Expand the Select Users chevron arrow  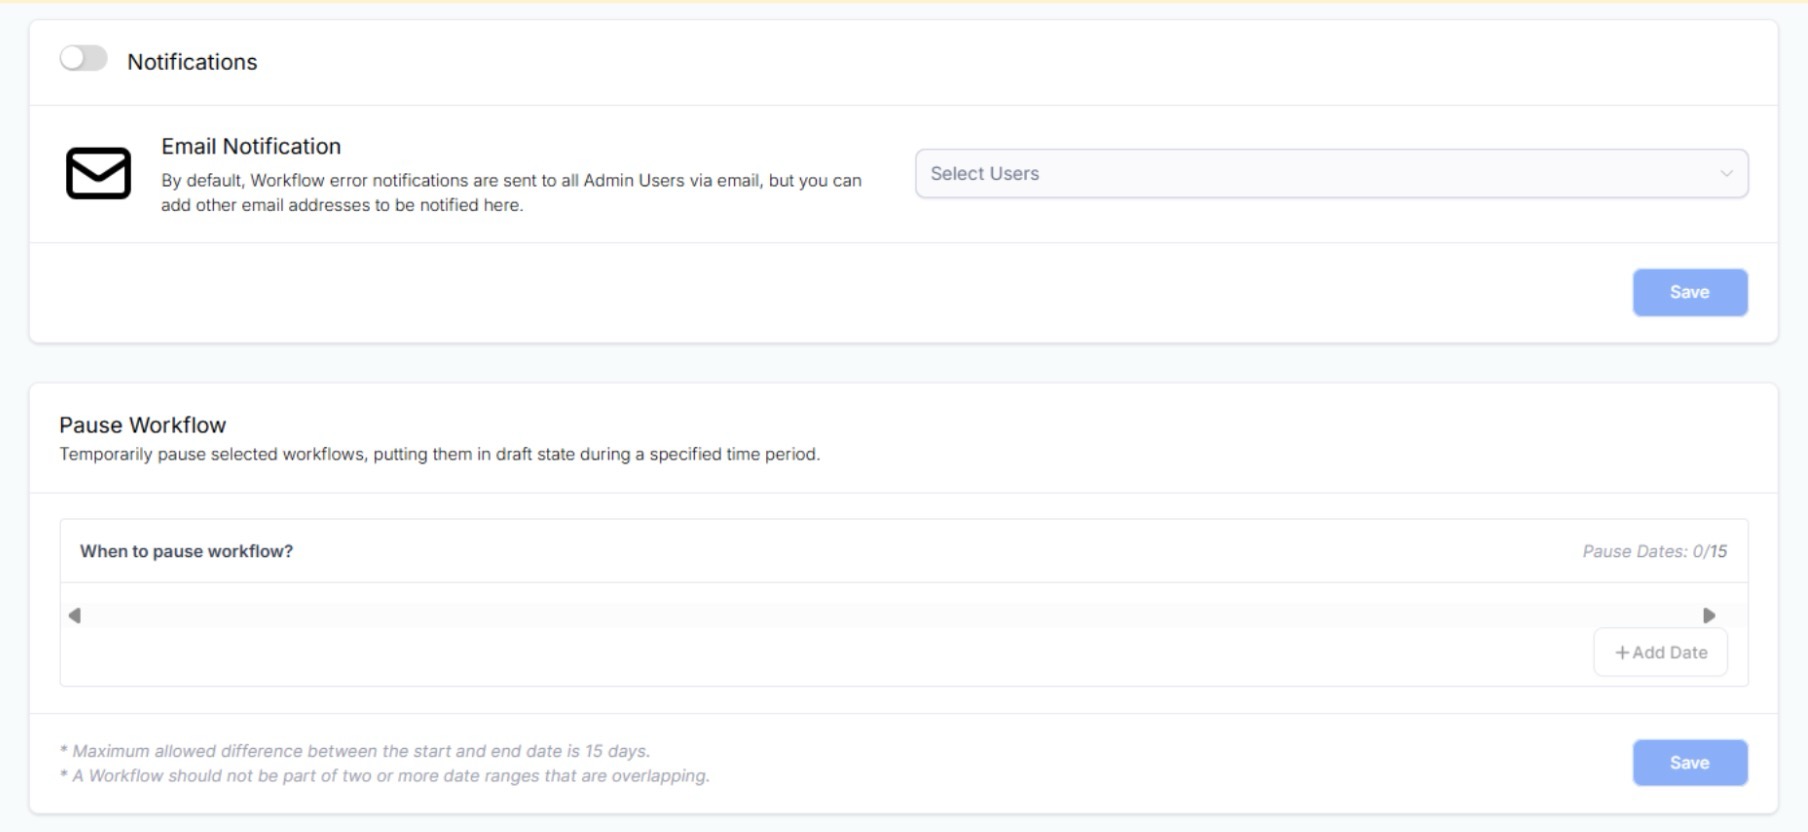click(x=1726, y=174)
